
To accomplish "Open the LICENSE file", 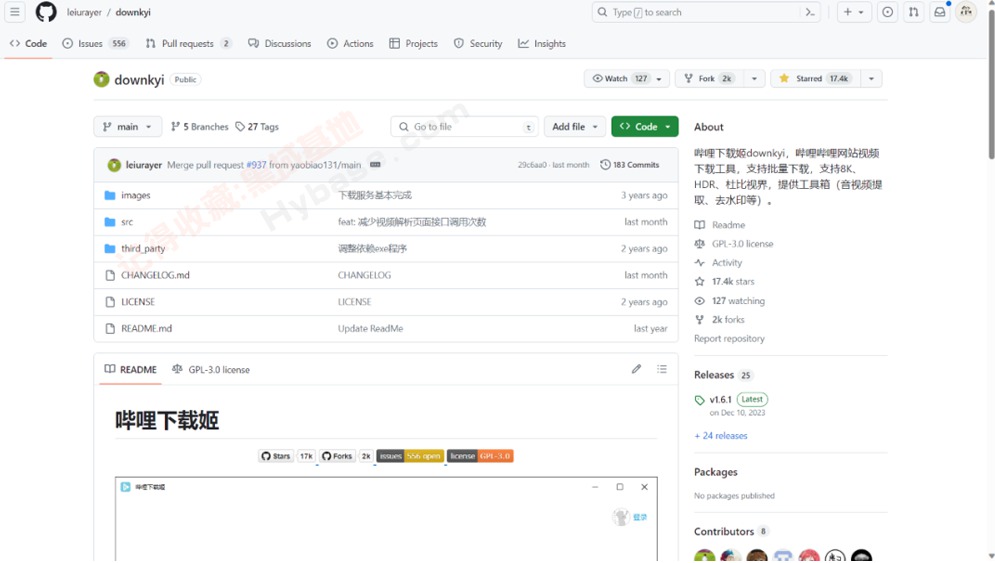I will coord(138,302).
